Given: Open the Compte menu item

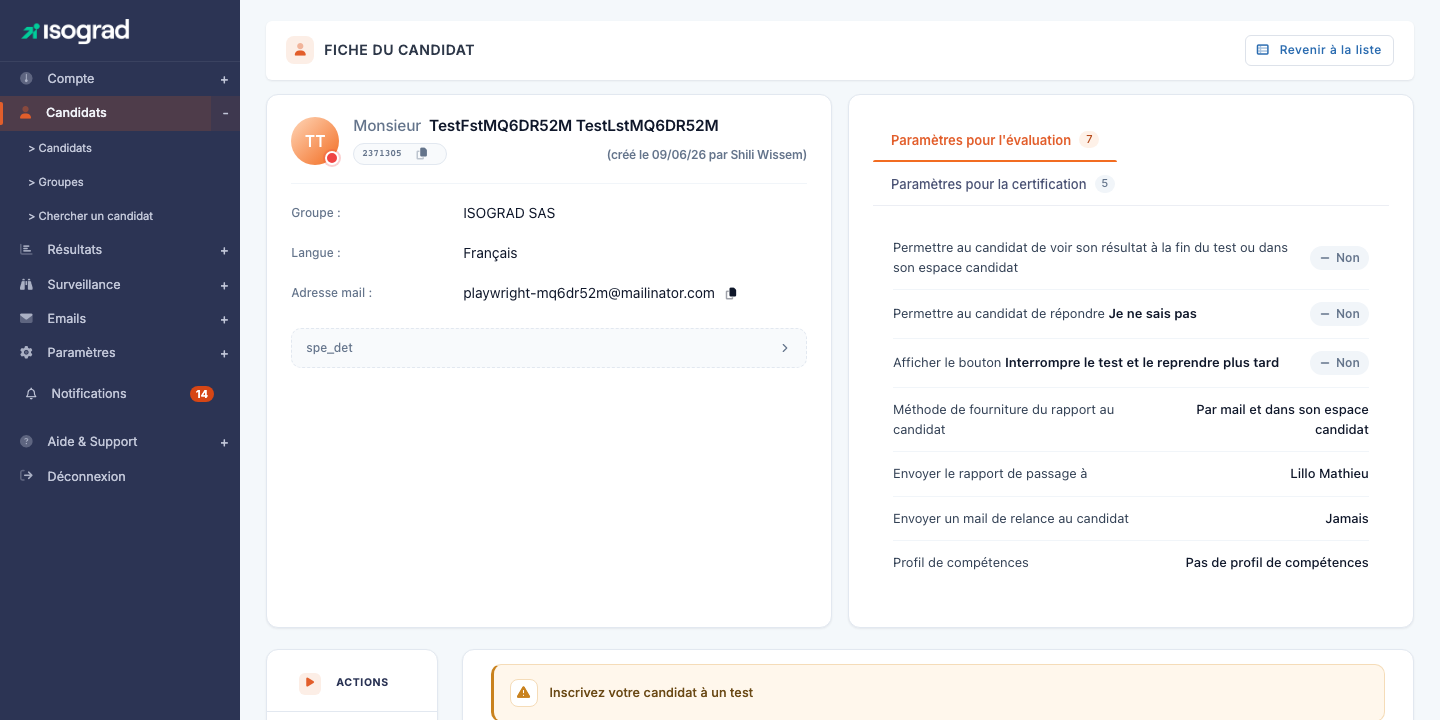Looking at the screenshot, I should tap(120, 78).
